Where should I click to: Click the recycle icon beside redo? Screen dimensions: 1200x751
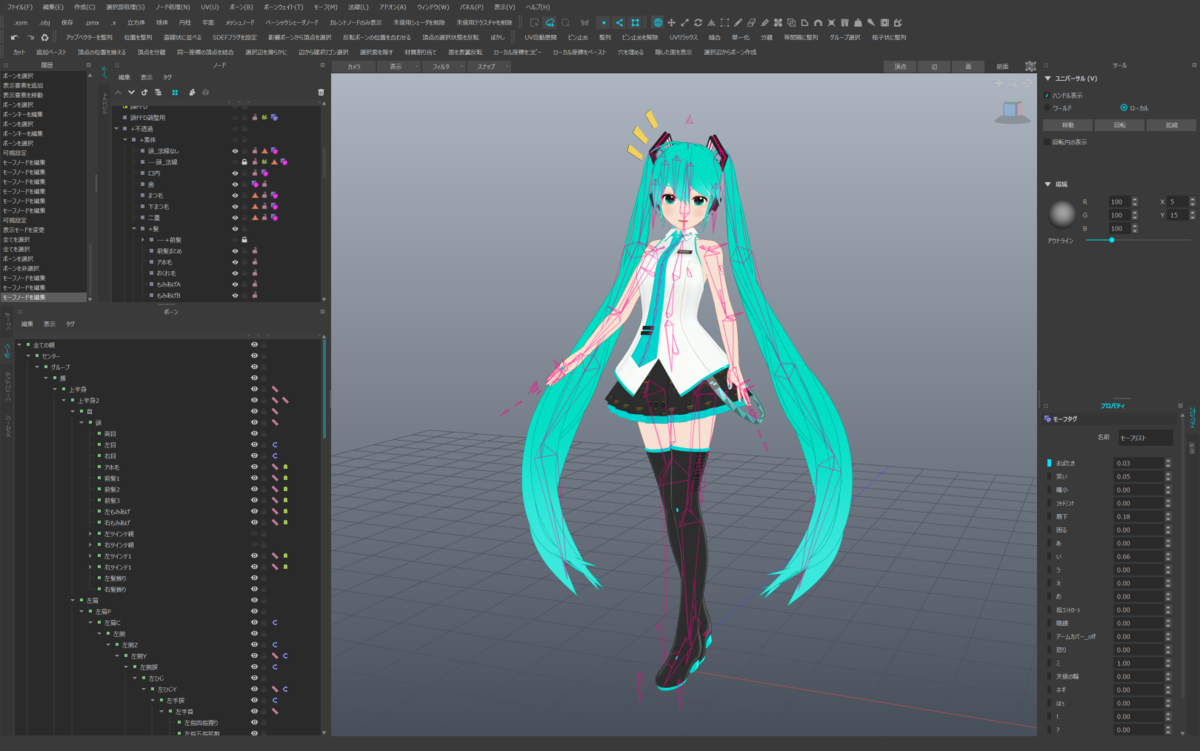pyautogui.click(x=45, y=37)
